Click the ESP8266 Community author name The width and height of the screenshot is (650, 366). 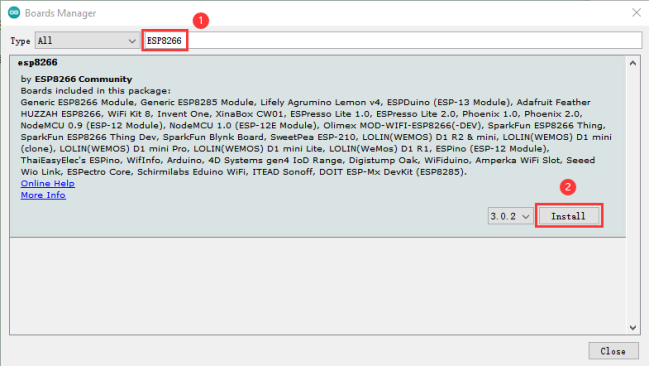point(83,79)
